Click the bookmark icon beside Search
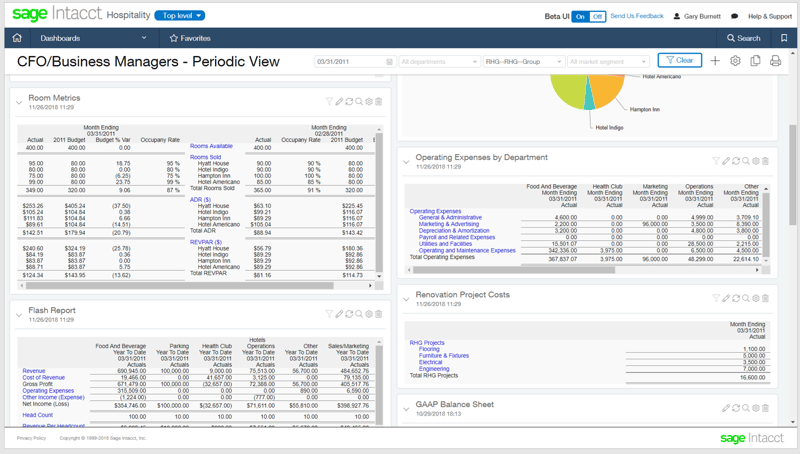The height and width of the screenshot is (454, 800). pos(784,38)
